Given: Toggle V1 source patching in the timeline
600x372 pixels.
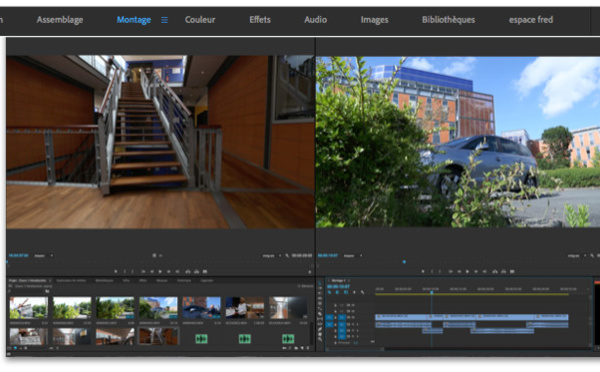Looking at the screenshot, I should point(329,318).
